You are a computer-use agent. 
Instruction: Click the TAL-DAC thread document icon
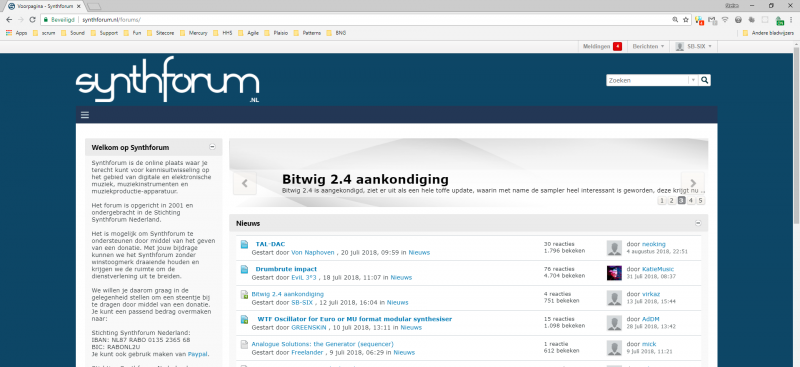244,244
